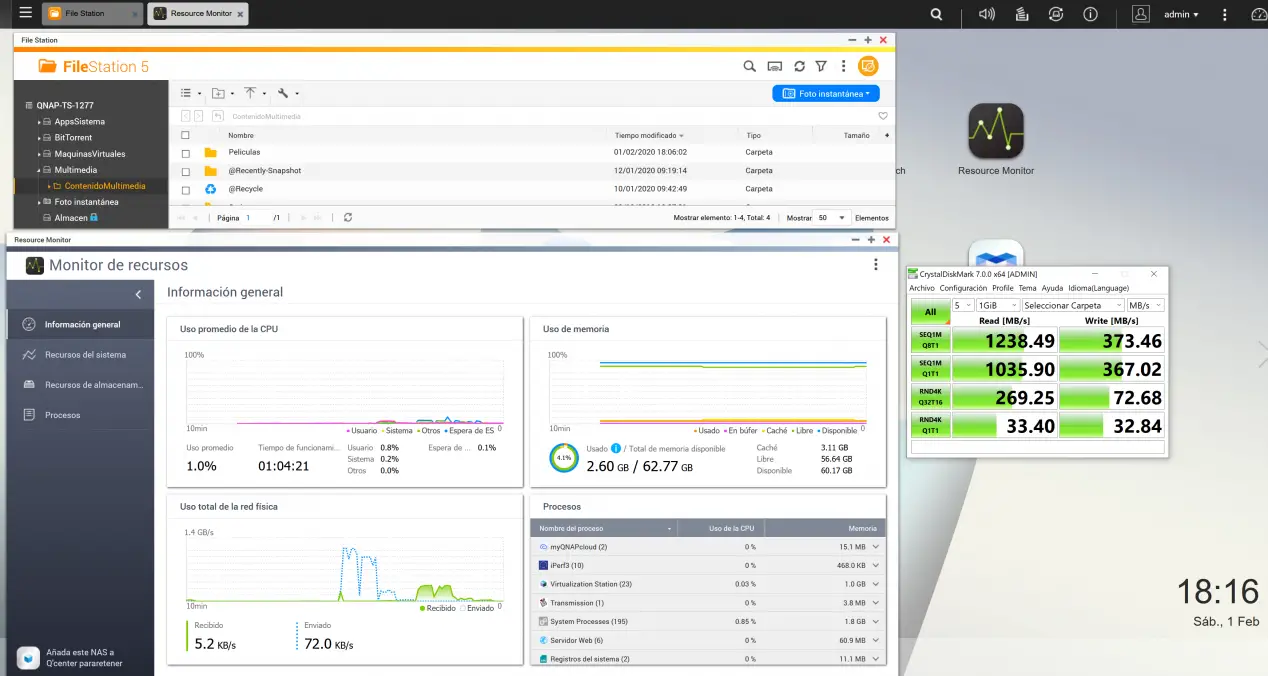This screenshot has width=1268, height=676.
Task: Check the @Recycle row checkbox
Action: tap(185, 189)
